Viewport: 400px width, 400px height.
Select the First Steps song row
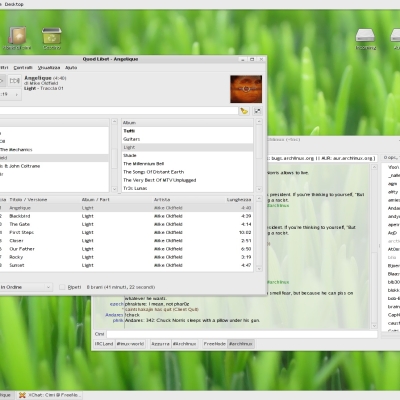pyautogui.click(x=126, y=232)
